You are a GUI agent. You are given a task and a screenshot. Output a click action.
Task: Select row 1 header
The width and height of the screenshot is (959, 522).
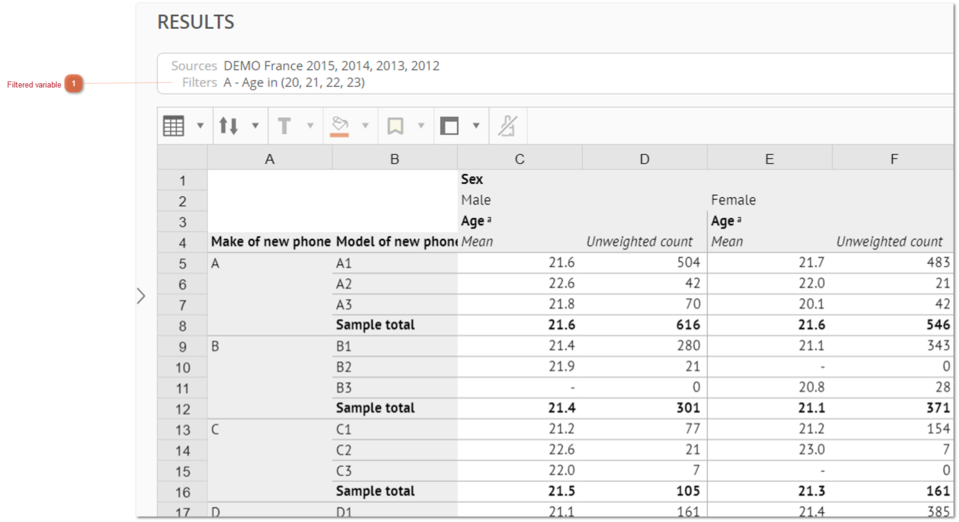[x=182, y=181]
